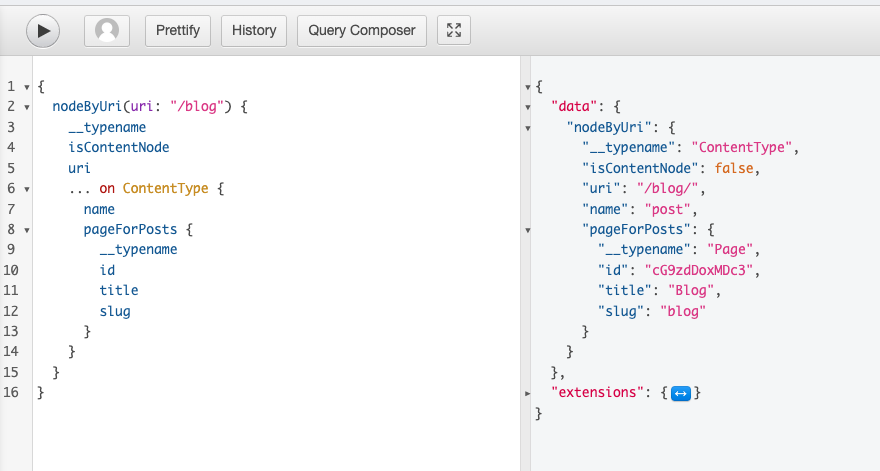The image size is (880, 471).
Task: Click the nodeByUri field name in query
Action: point(87,107)
